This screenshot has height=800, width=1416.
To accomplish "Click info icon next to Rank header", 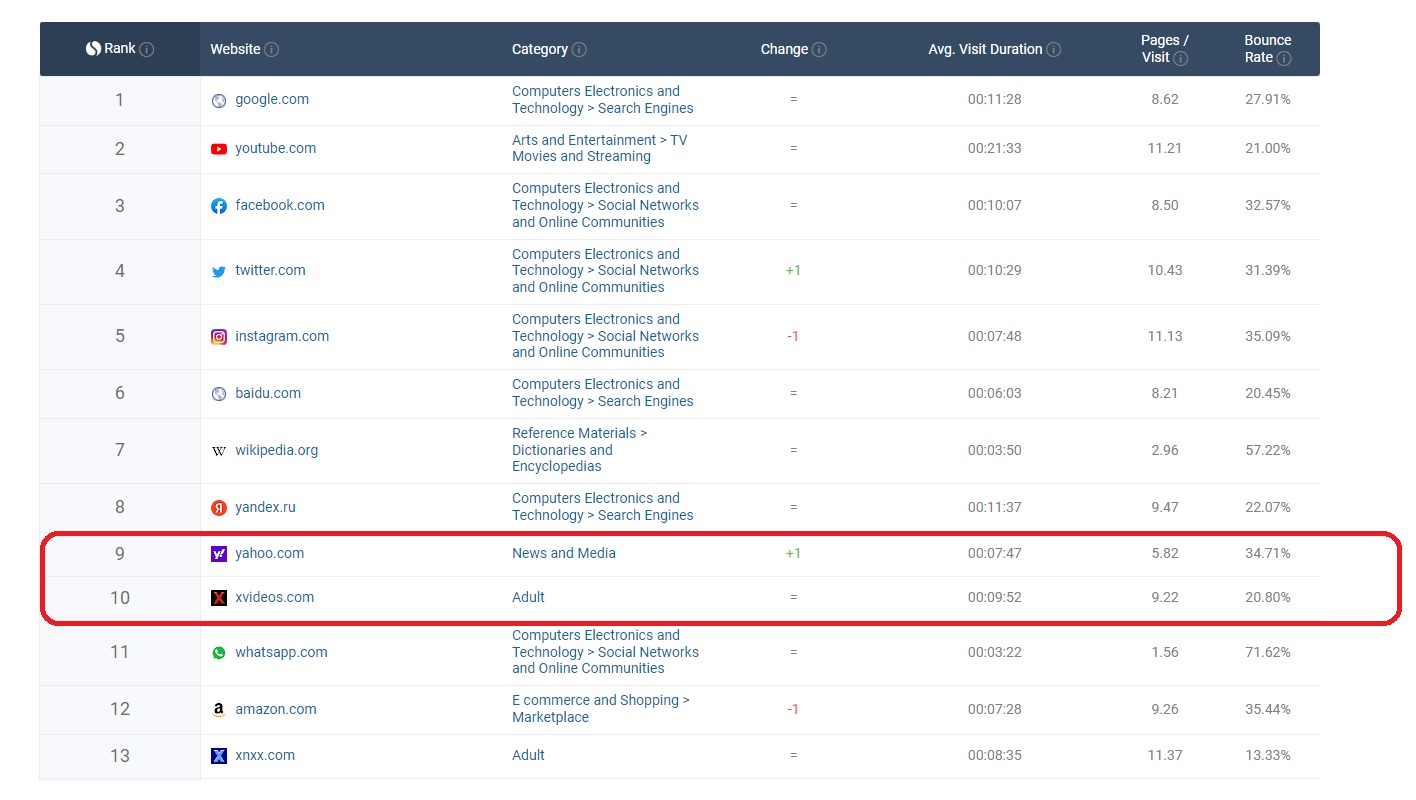I will tap(147, 50).
